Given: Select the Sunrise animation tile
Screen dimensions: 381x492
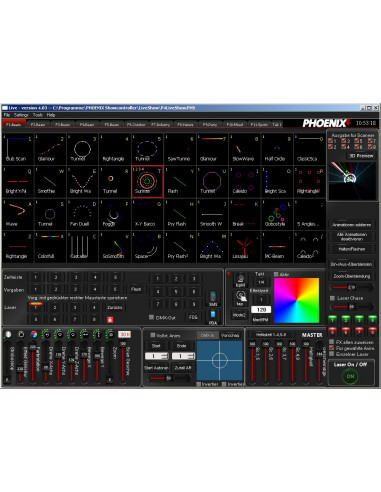Looking at the screenshot, I should 147,181.
